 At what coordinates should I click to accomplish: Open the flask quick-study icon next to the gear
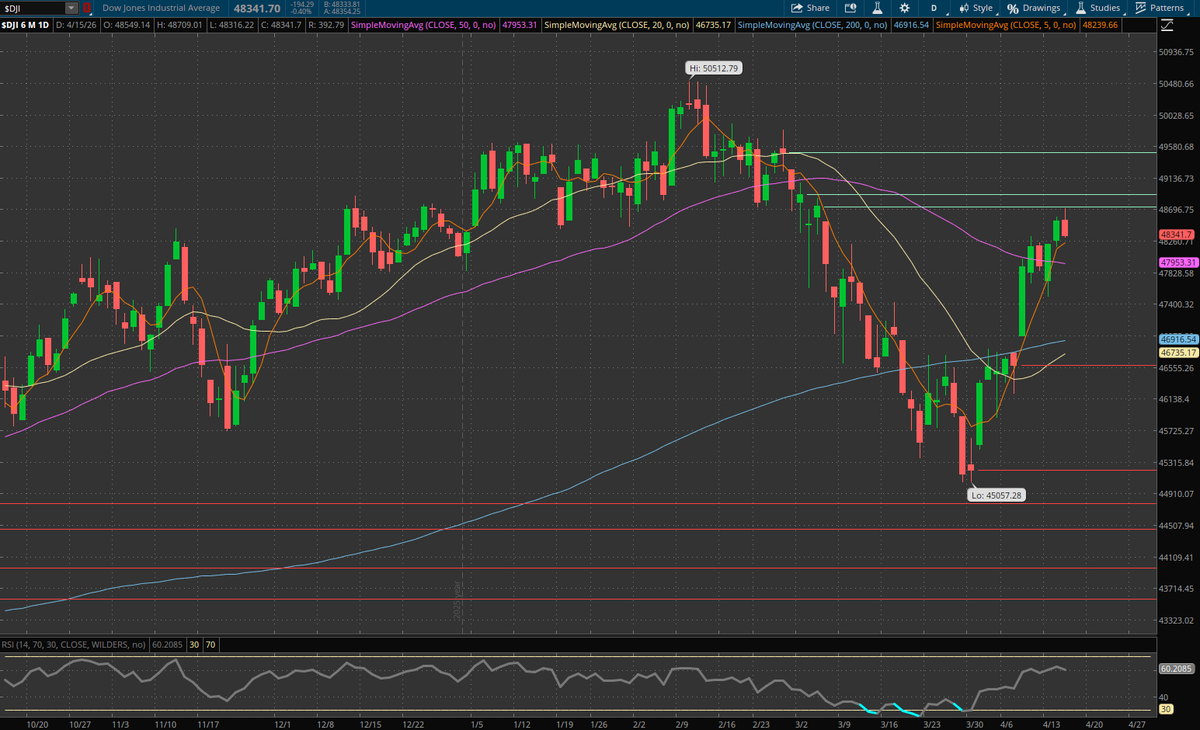coord(876,8)
